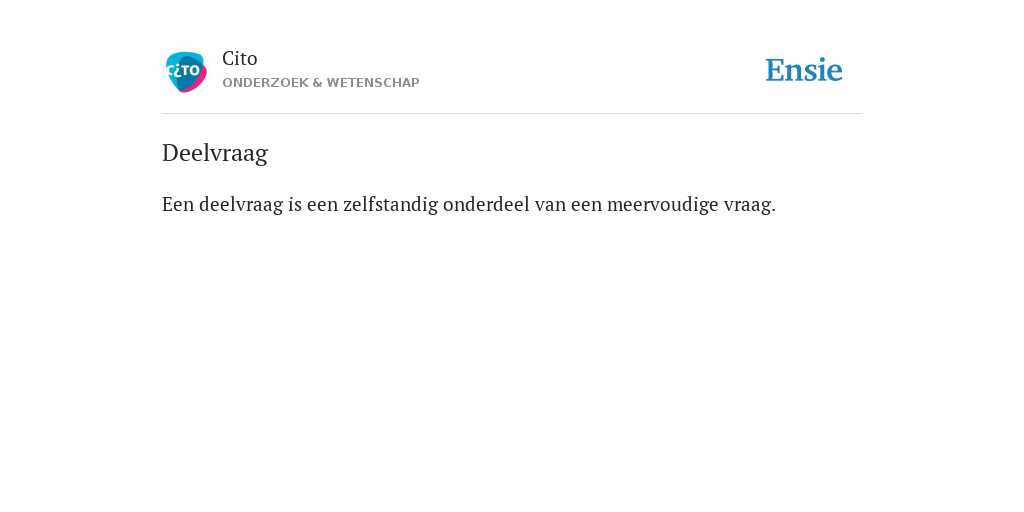Click the word 'meervoudige' in the definition
The height and width of the screenshot is (512, 1024).
click(662, 205)
